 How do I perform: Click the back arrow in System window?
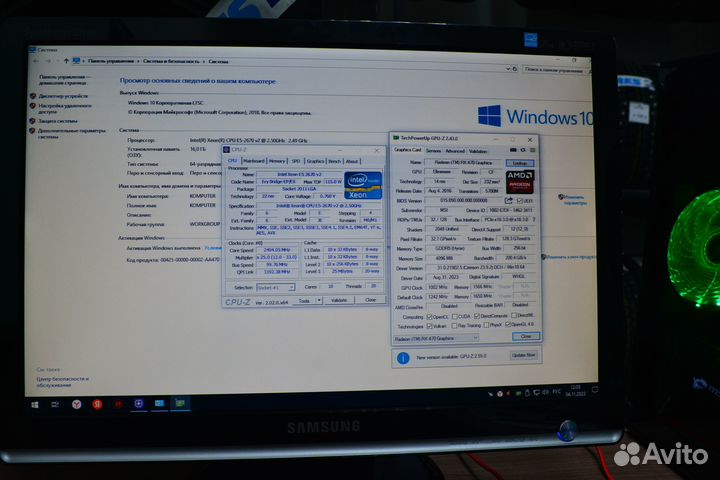[x=36, y=61]
